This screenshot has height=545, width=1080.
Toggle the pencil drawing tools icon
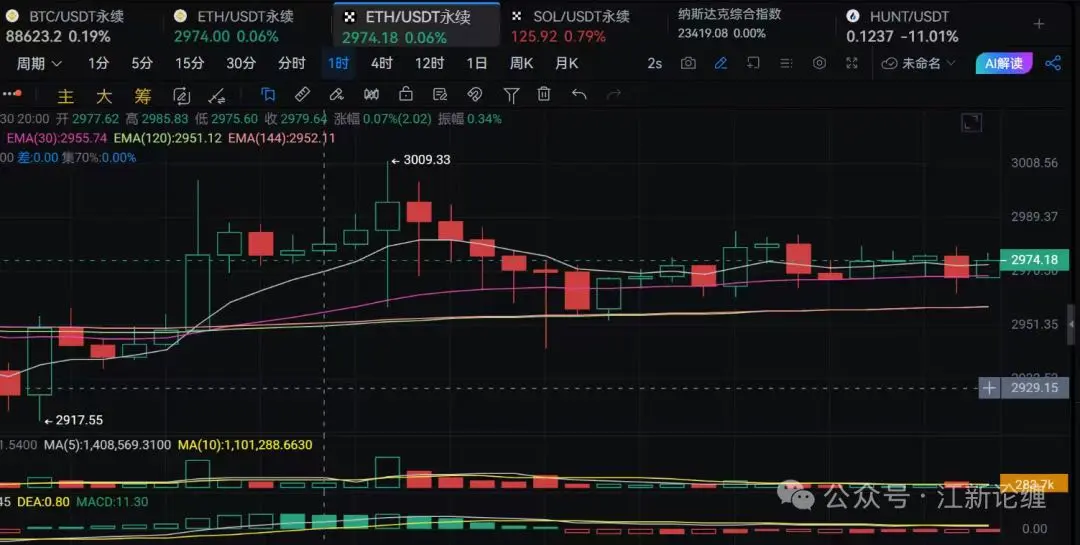(x=720, y=63)
